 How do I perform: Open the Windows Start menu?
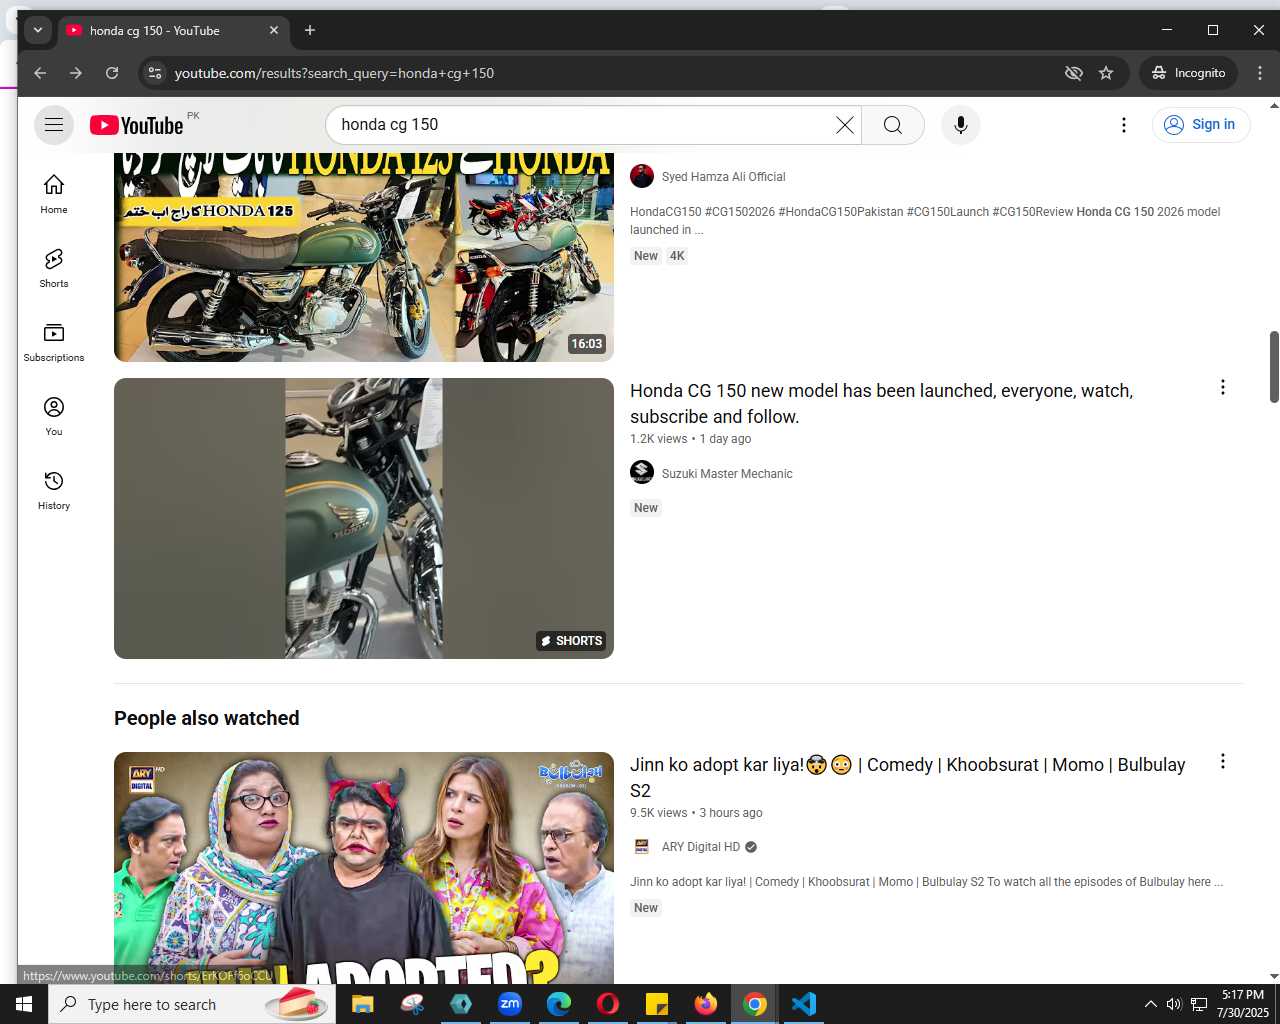tap(24, 1004)
